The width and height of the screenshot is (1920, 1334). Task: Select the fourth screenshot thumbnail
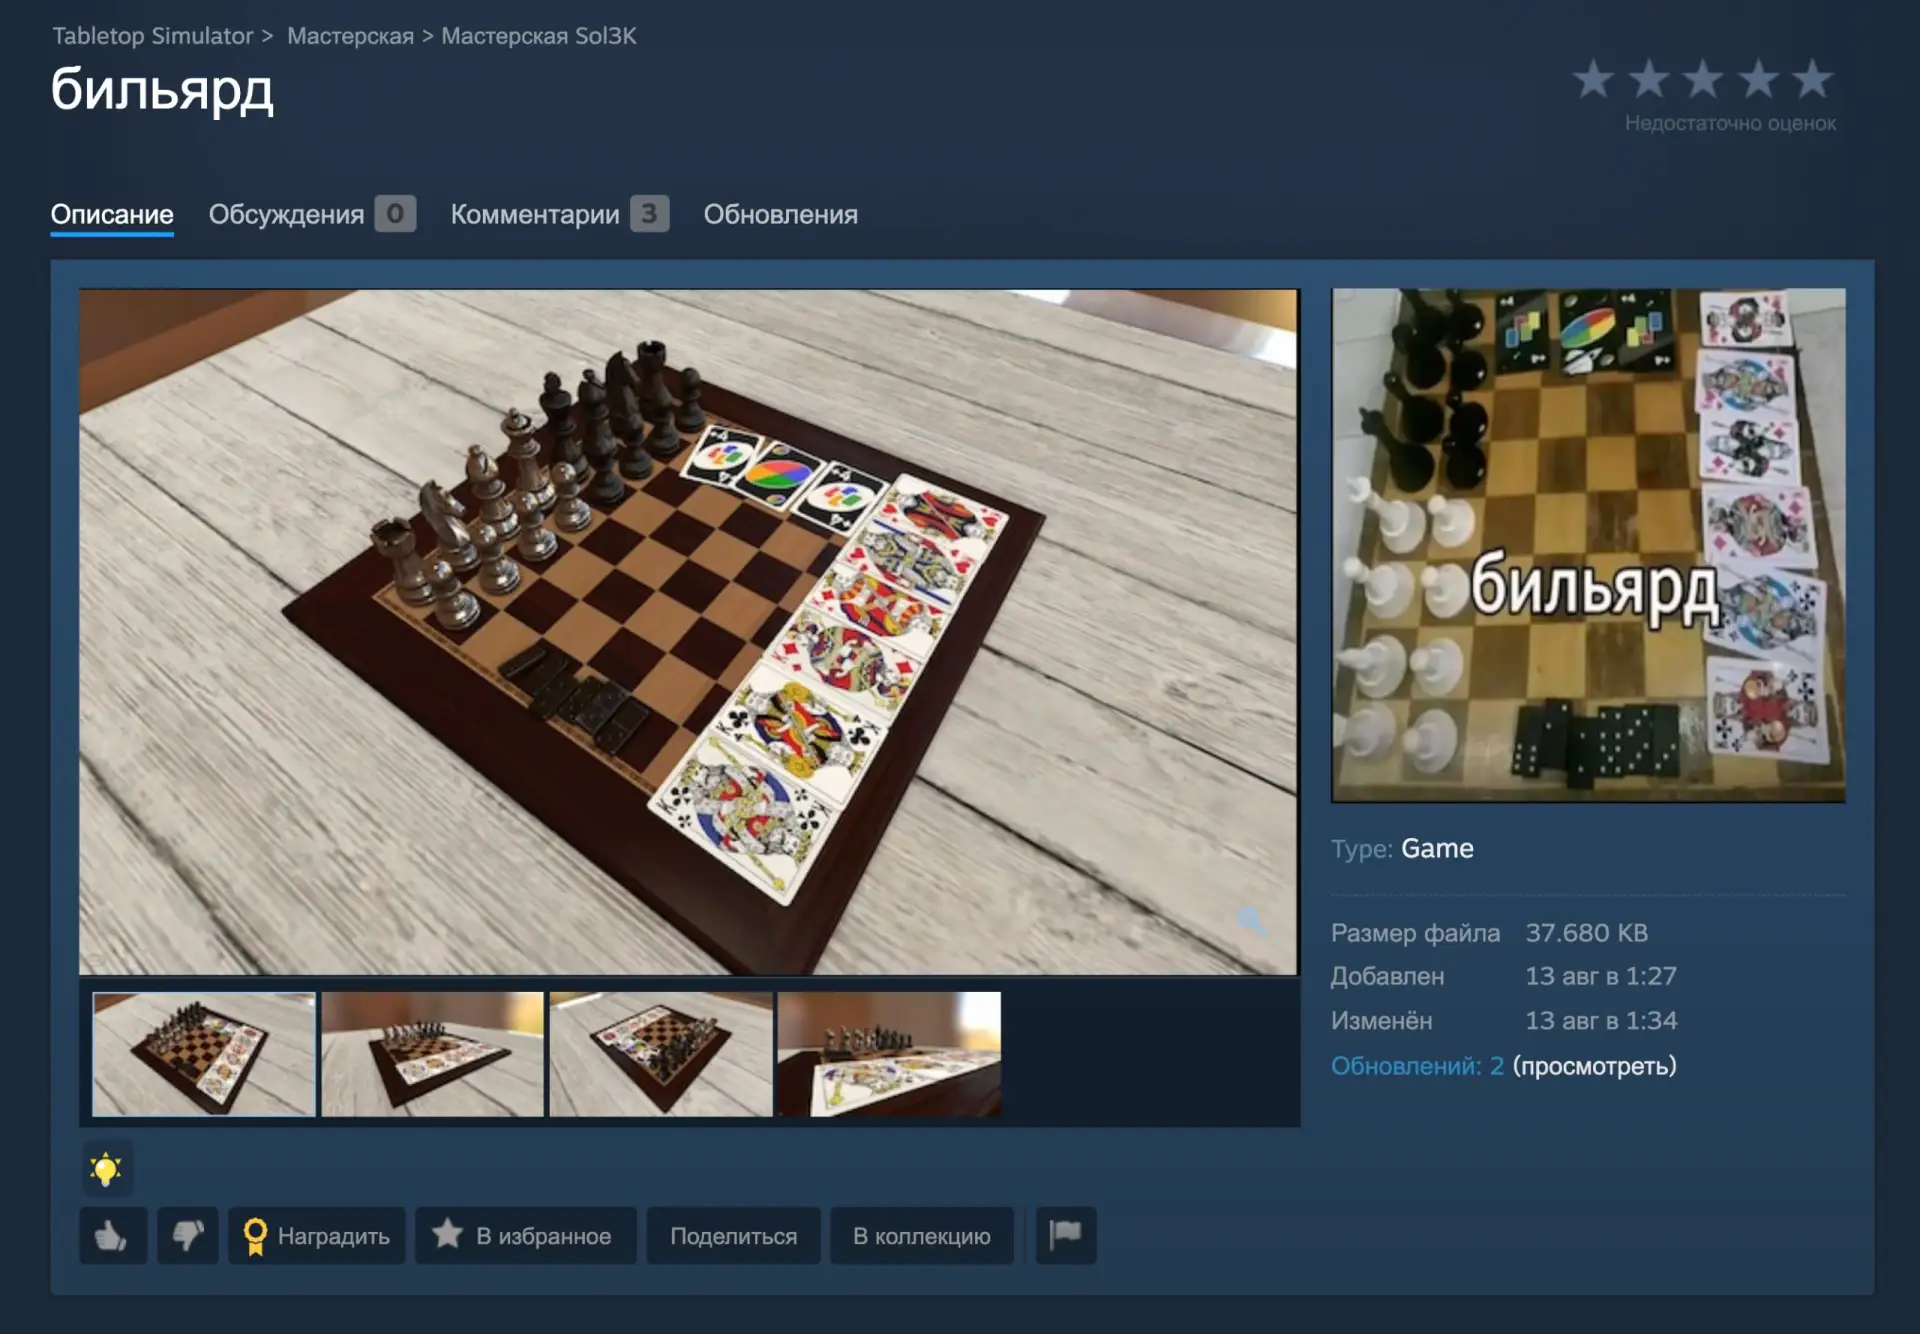(x=889, y=1054)
